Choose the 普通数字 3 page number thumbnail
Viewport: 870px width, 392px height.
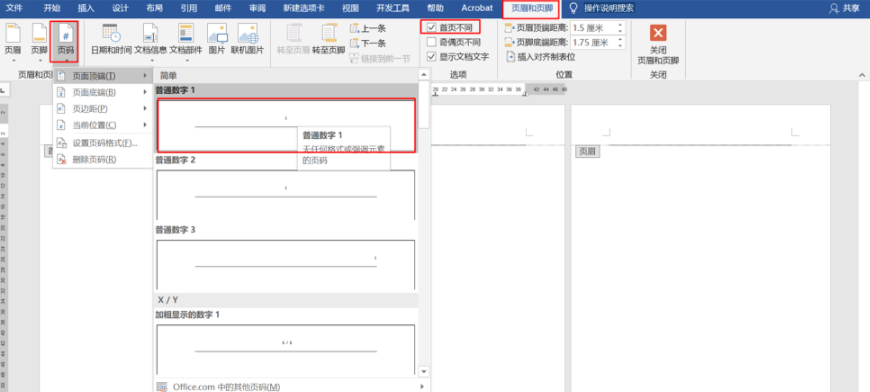click(x=286, y=264)
